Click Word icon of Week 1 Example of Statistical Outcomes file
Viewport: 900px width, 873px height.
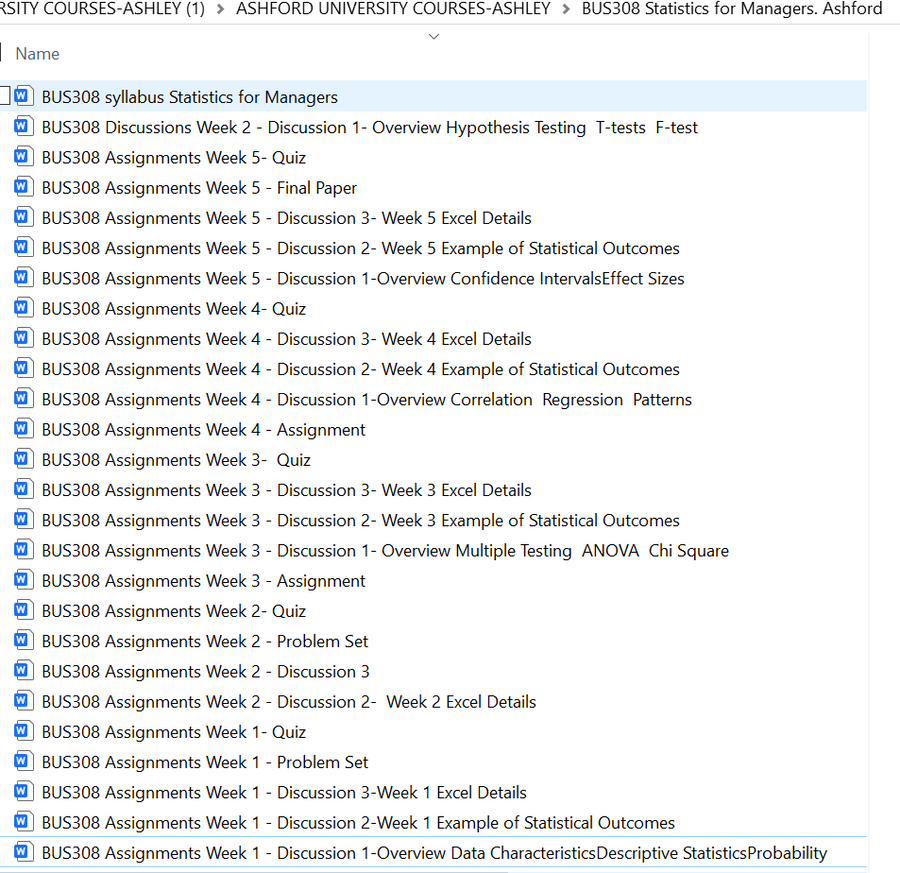coord(23,822)
